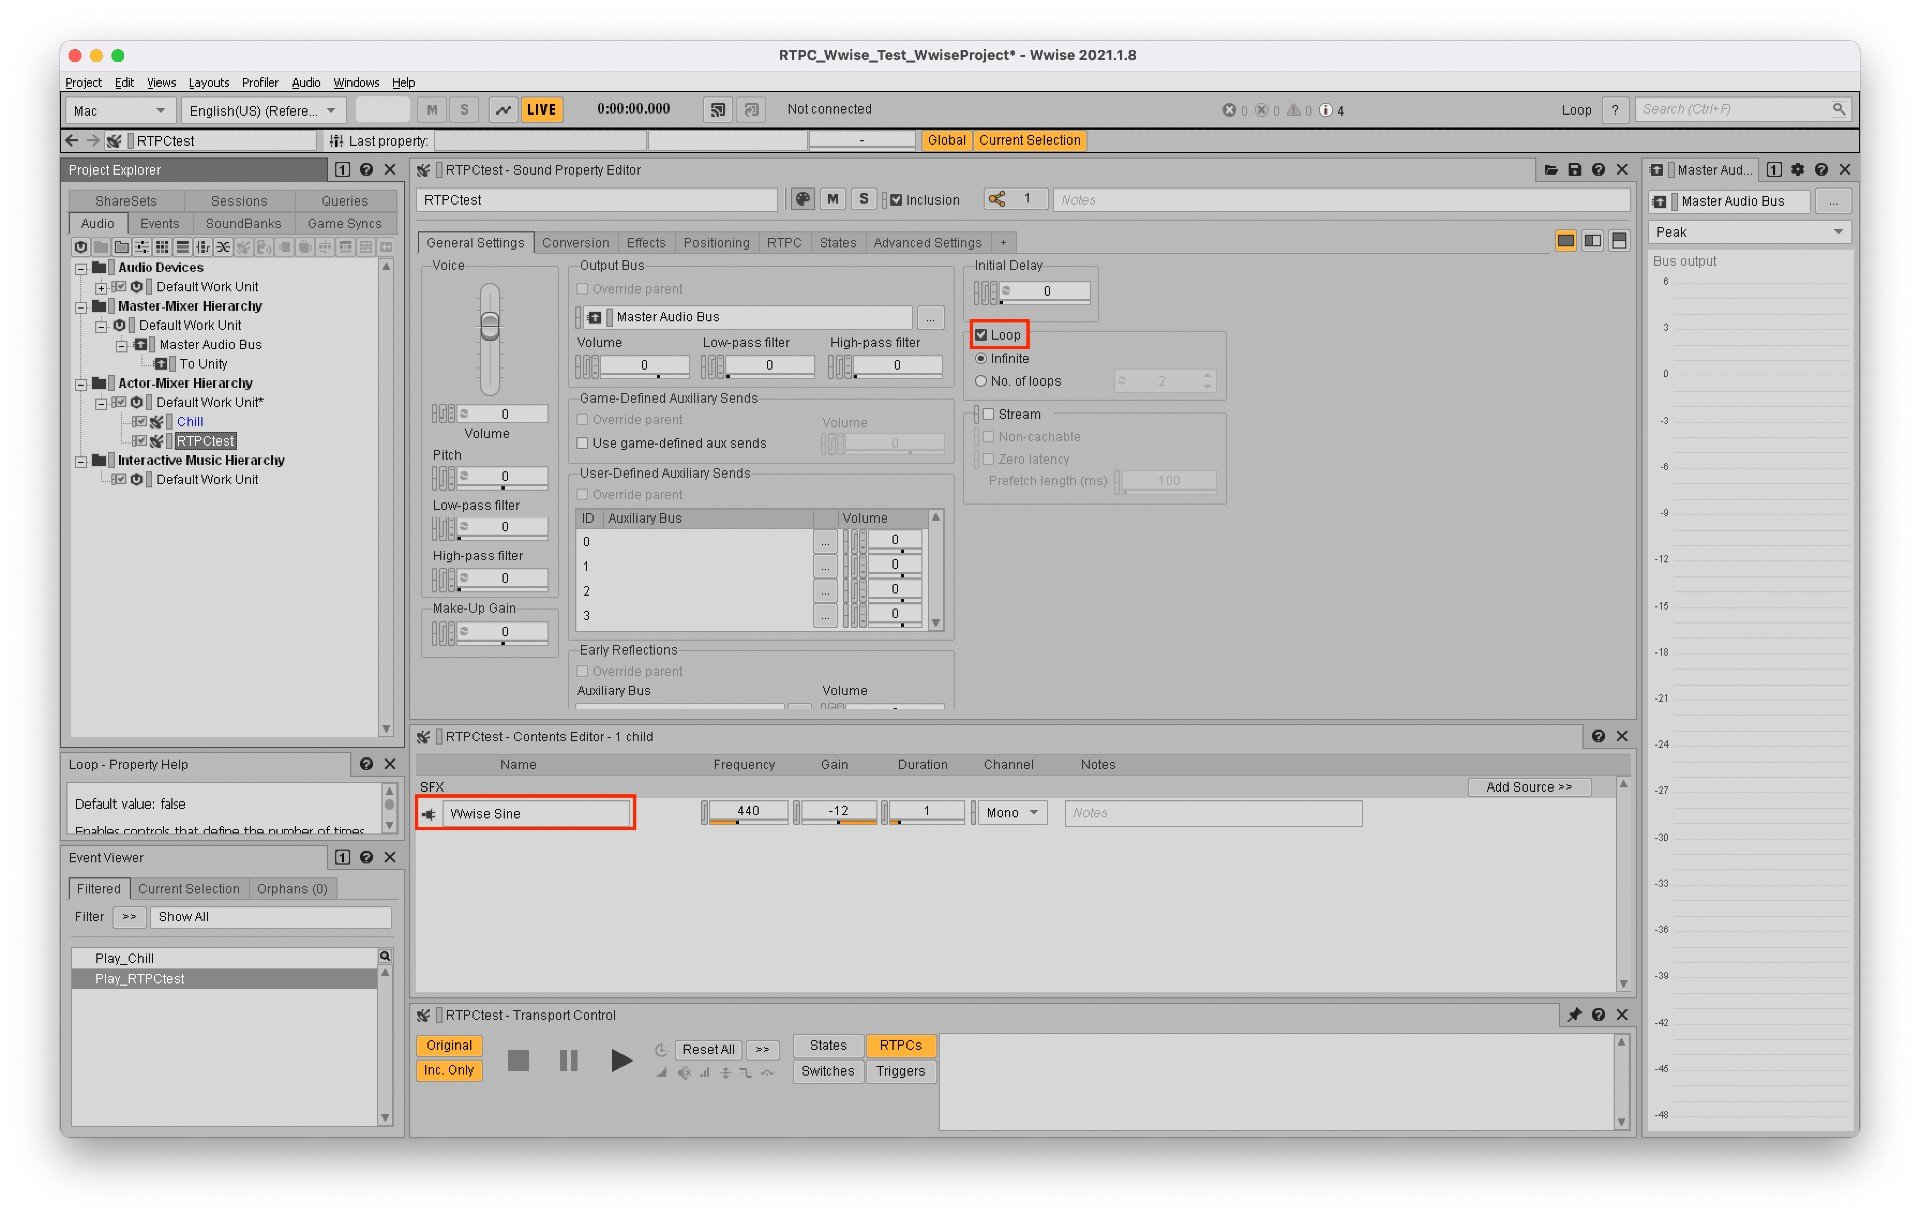Open the Mono channel dropdown
The width and height of the screenshot is (1920, 1217).
(1012, 813)
